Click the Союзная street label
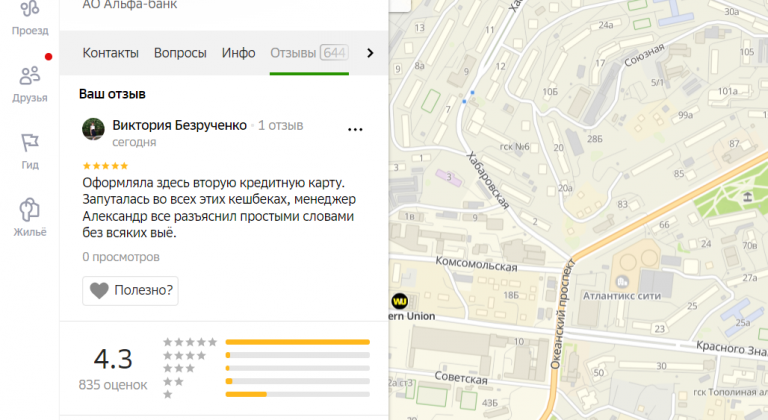Image resolution: width=768 pixels, height=420 pixels. [644, 55]
